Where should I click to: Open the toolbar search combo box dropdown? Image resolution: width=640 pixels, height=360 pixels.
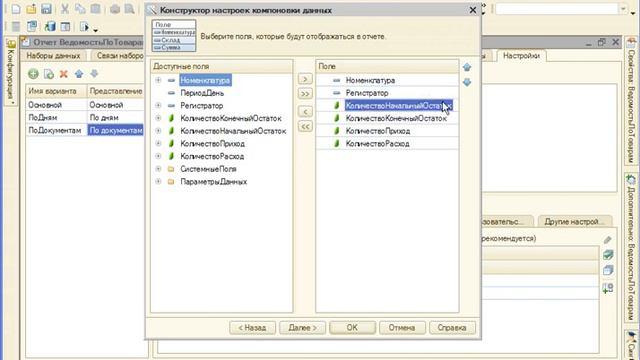(x=623, y=9)
